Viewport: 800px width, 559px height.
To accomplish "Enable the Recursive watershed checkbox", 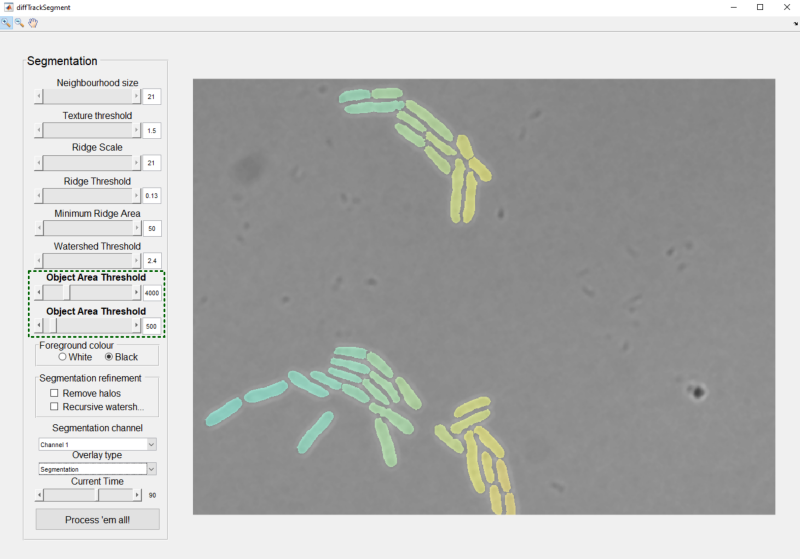I will 54,406.
